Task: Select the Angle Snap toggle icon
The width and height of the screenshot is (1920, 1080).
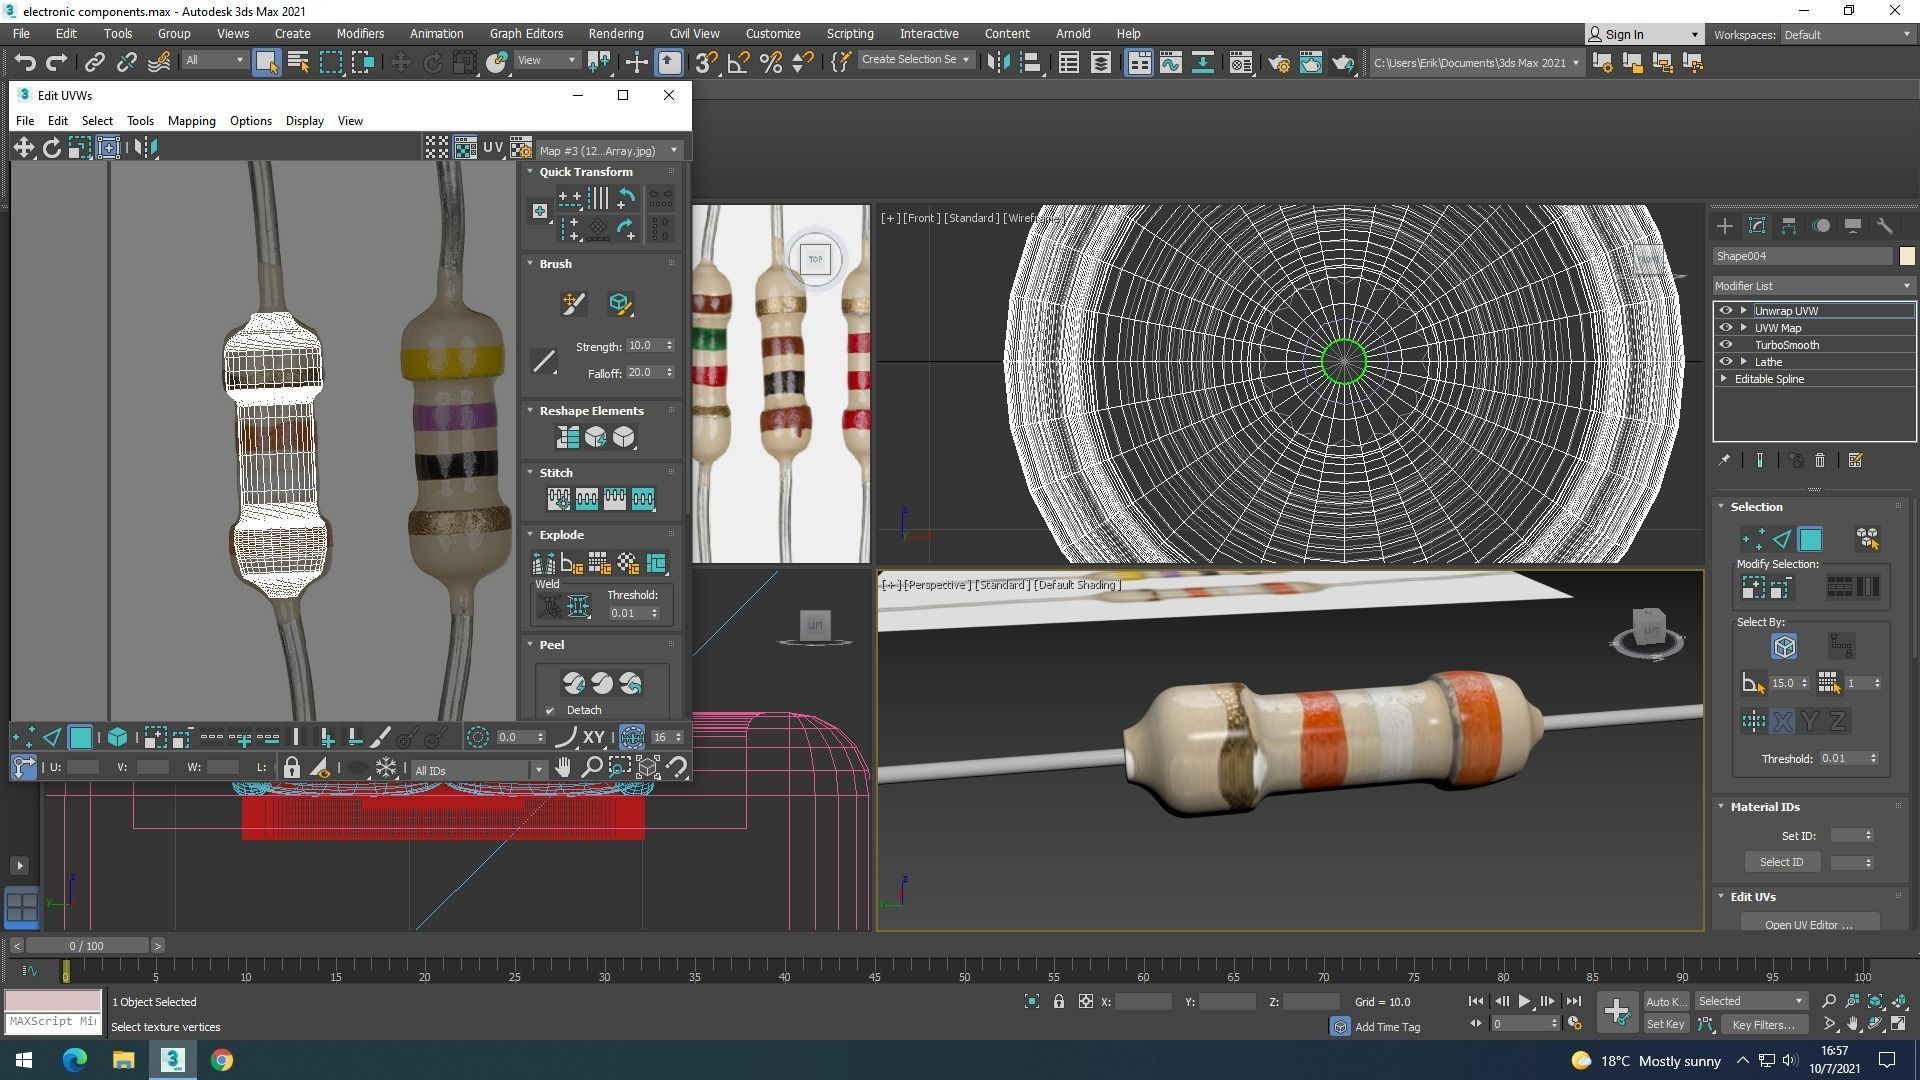Action: 738,63
